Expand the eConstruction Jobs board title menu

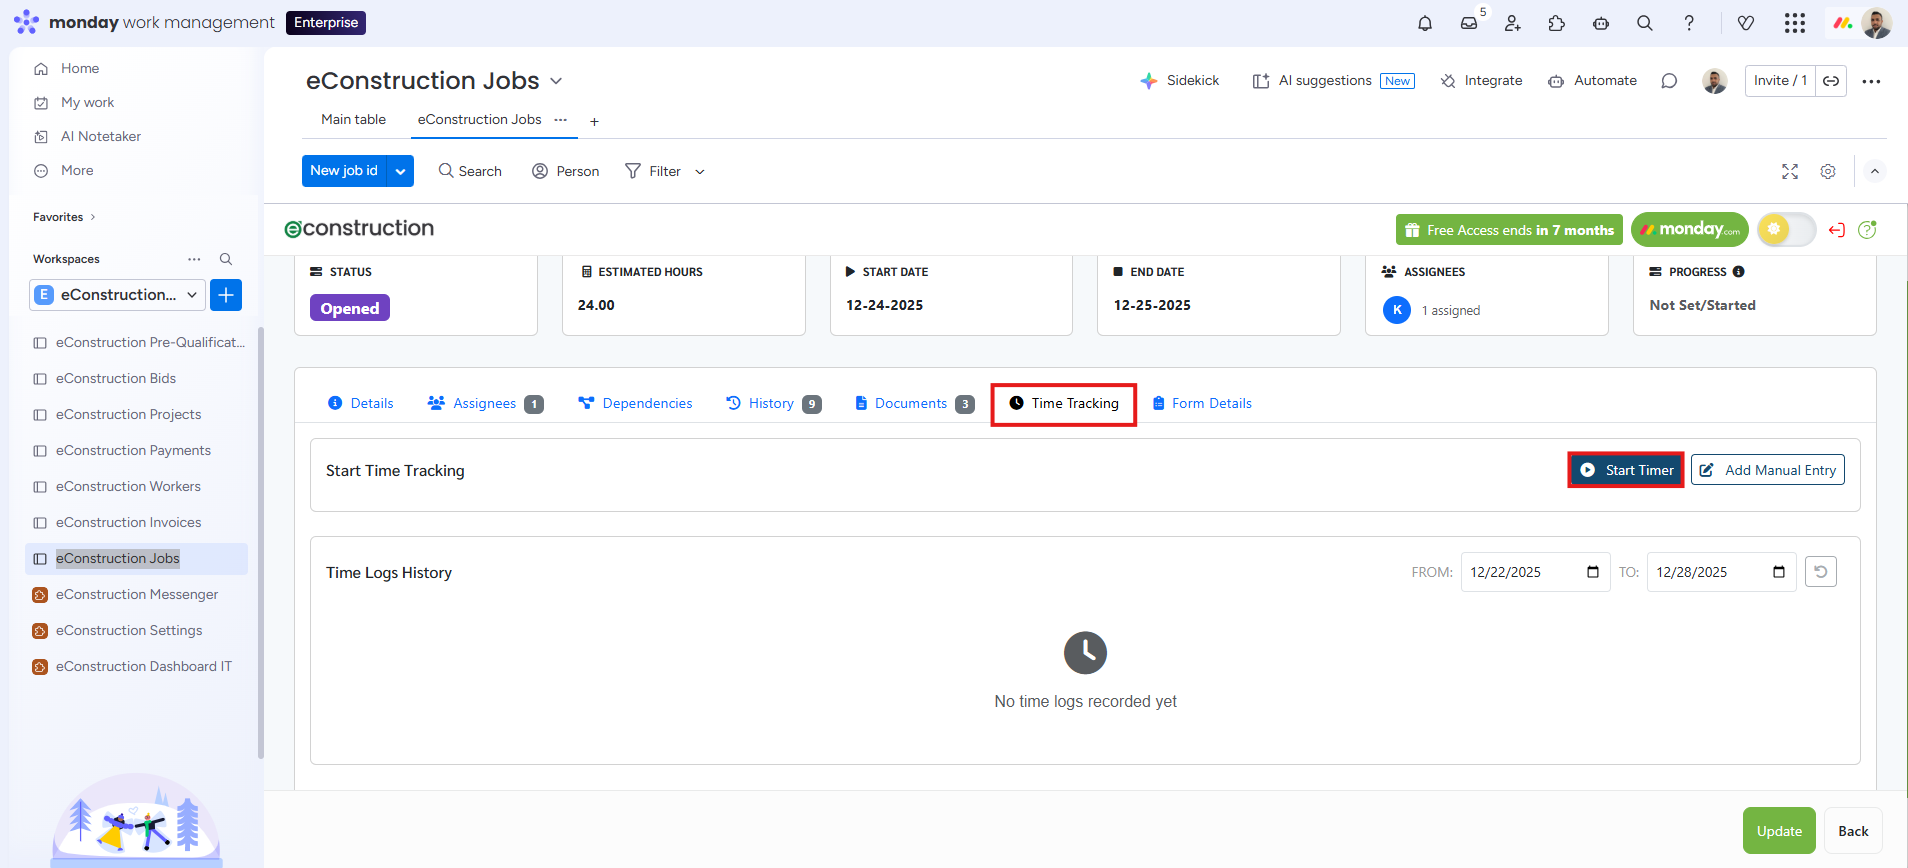coord(557,81)
